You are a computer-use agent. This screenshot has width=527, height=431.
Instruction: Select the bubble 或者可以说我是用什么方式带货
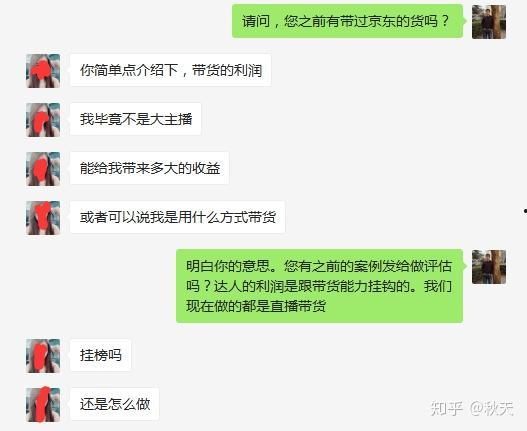point(177,217)
